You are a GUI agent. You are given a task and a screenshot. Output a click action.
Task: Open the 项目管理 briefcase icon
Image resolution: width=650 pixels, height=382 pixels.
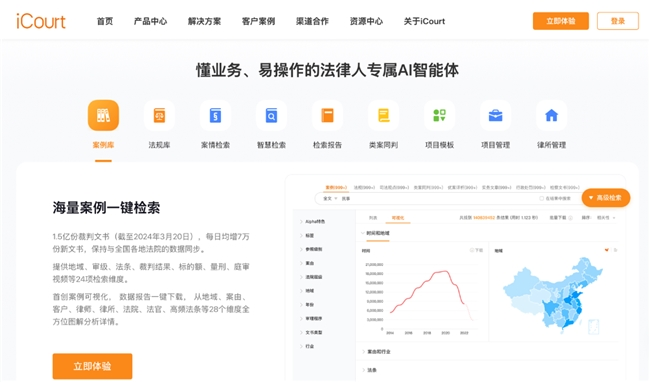click(495, 115)
